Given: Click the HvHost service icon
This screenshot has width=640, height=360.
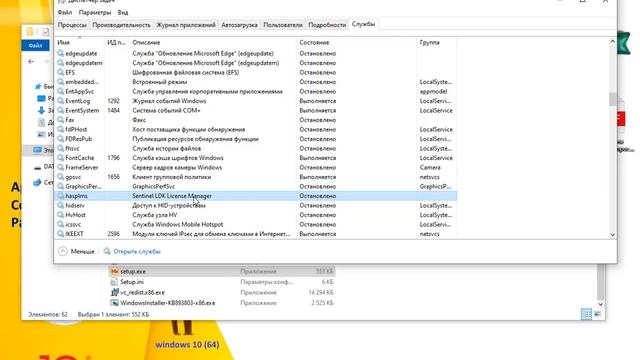Looking at the screenshot, I should click(x=60, y=215).
